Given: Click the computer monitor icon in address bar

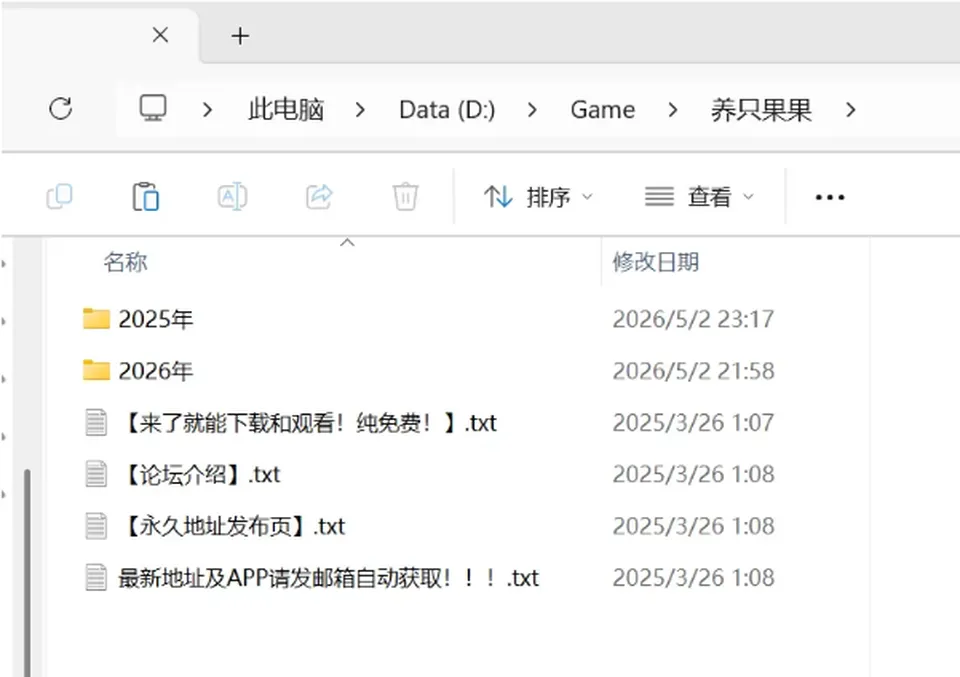Looking at the screenshot, I should coord(152,108).
